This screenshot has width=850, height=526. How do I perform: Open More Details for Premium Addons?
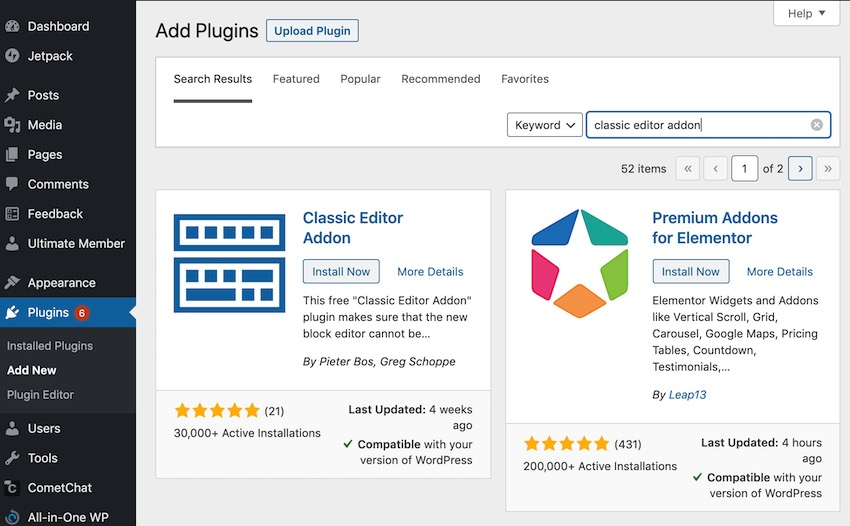click(x=780, y=272)
